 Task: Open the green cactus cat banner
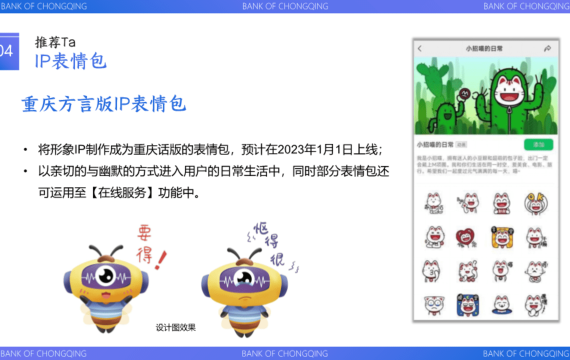click(x=486, y=96)
